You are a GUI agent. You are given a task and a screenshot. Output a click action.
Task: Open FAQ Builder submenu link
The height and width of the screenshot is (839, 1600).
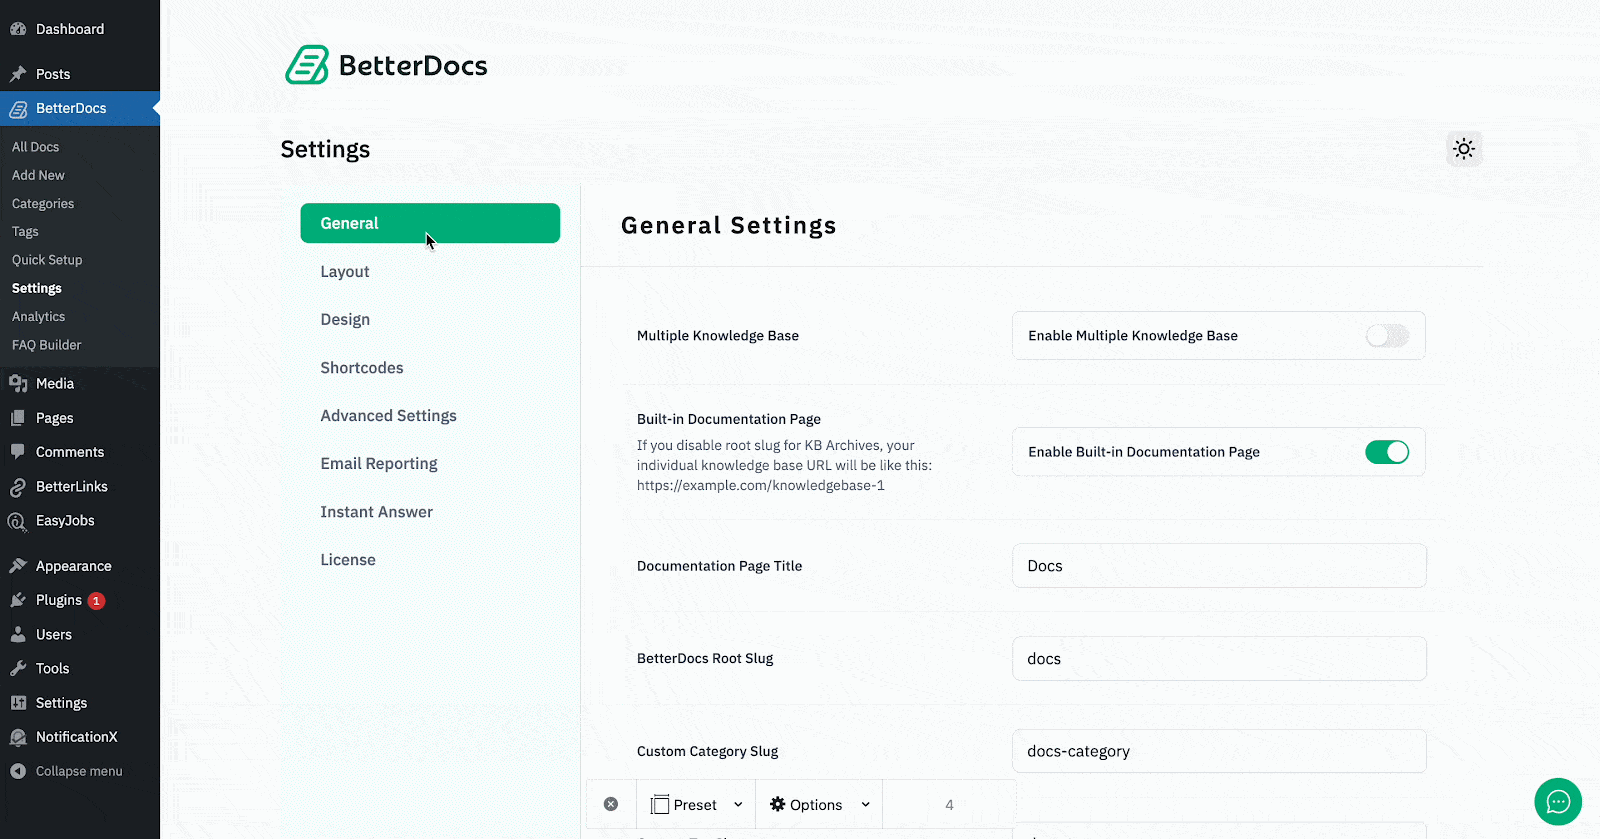click(x=47, y=345)
